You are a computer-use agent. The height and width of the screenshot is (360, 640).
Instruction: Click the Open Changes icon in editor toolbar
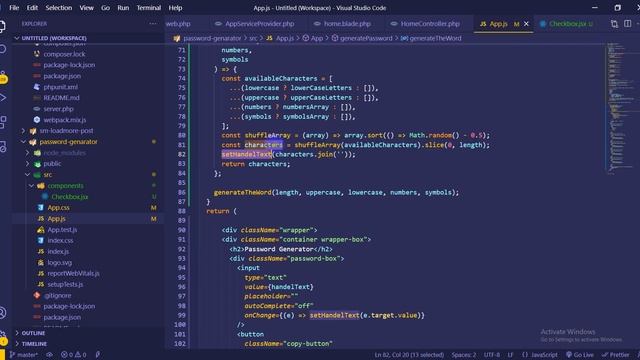click(x=614, y=24)
